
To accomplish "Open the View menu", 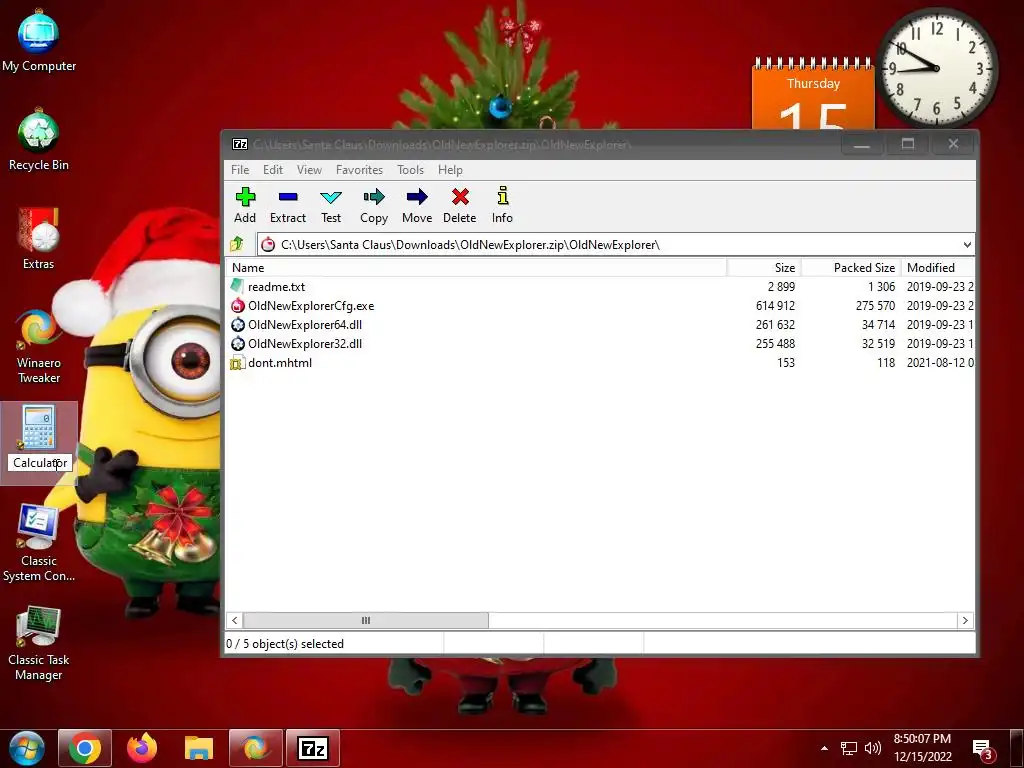I will click(x=309, y=170).
